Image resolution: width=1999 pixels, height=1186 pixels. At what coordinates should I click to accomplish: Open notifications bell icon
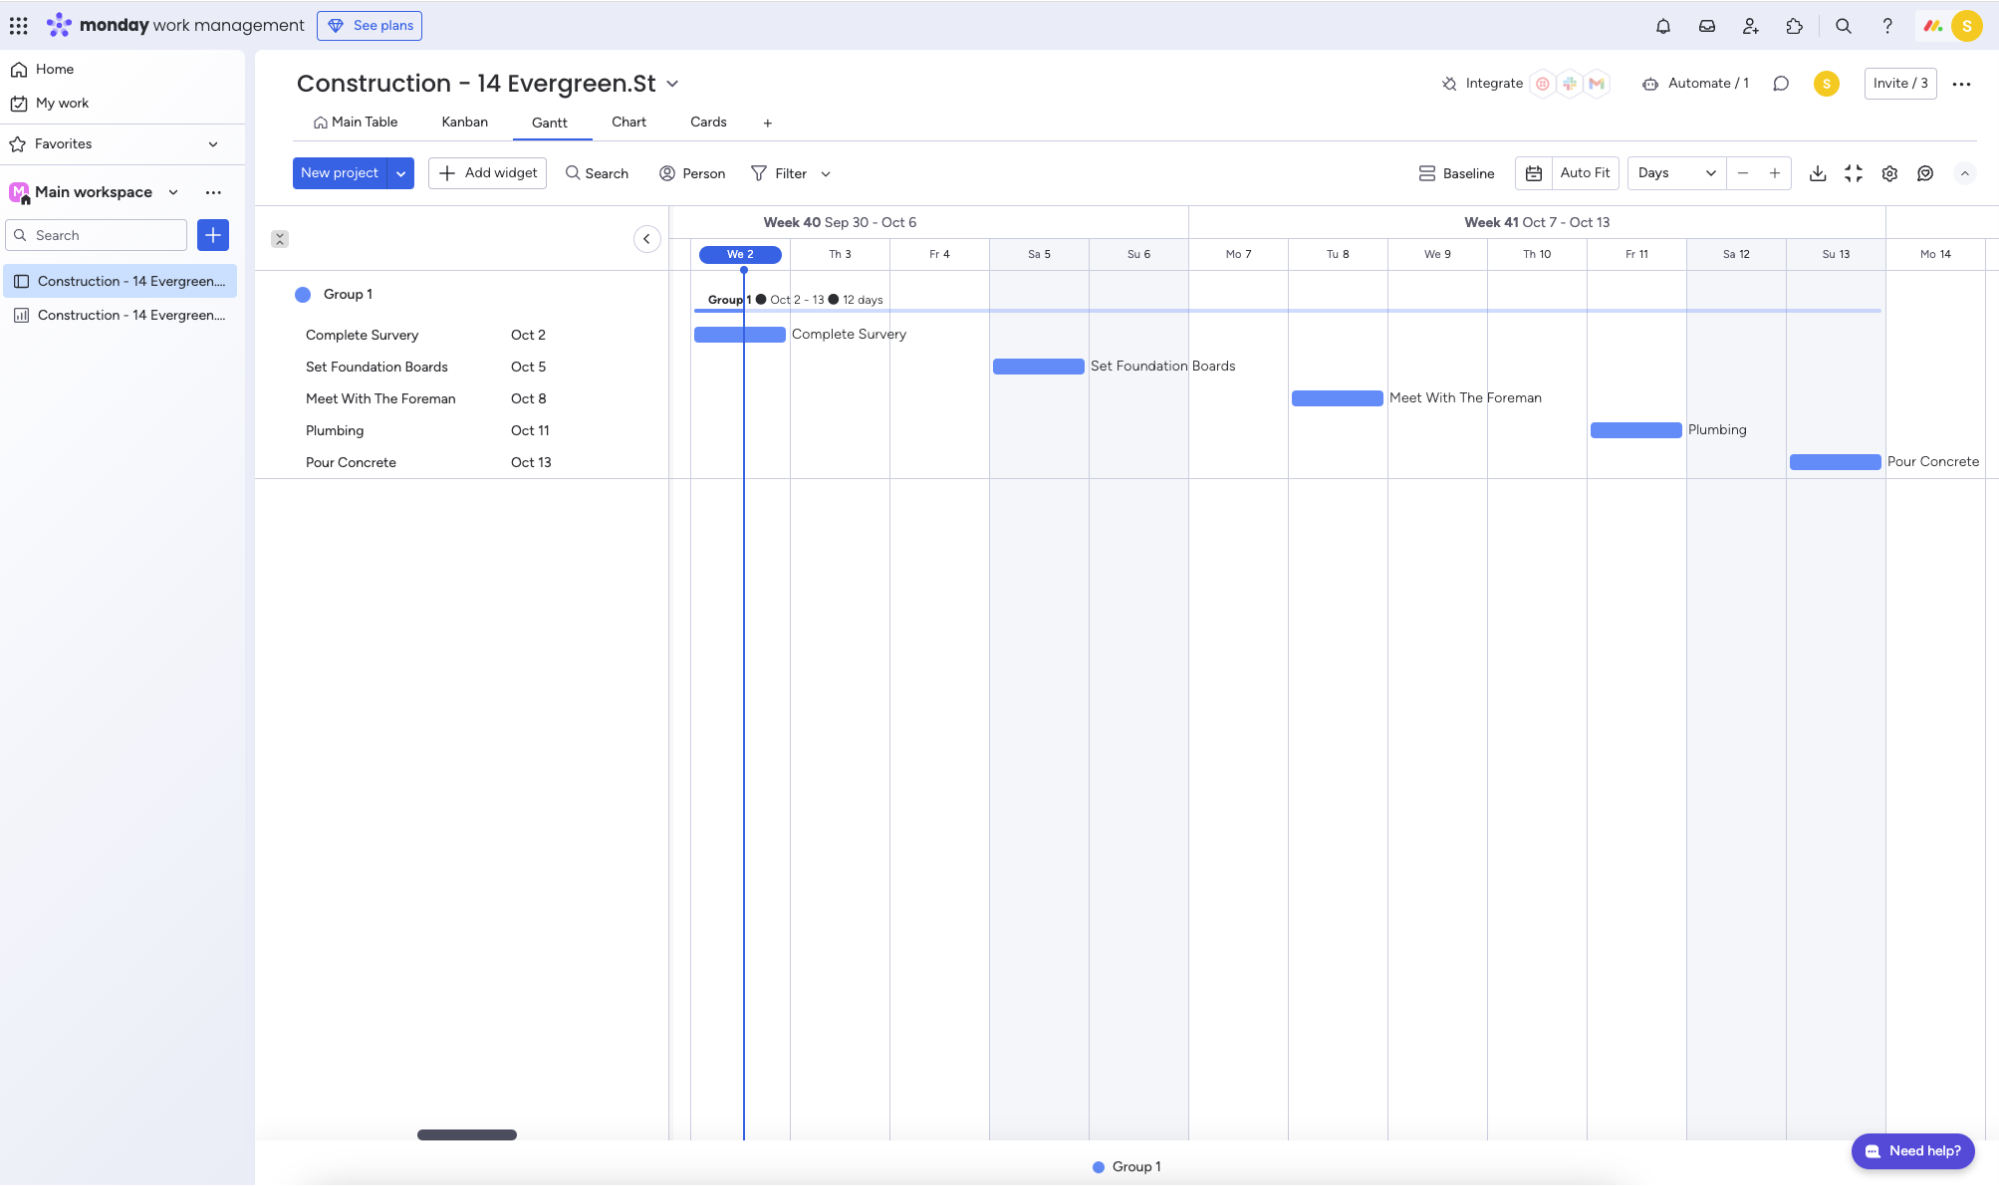pos(1663,26)
